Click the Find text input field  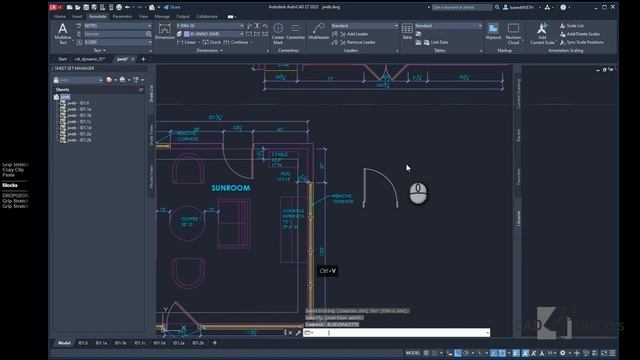pyautogui.click(x=114, y=34)
